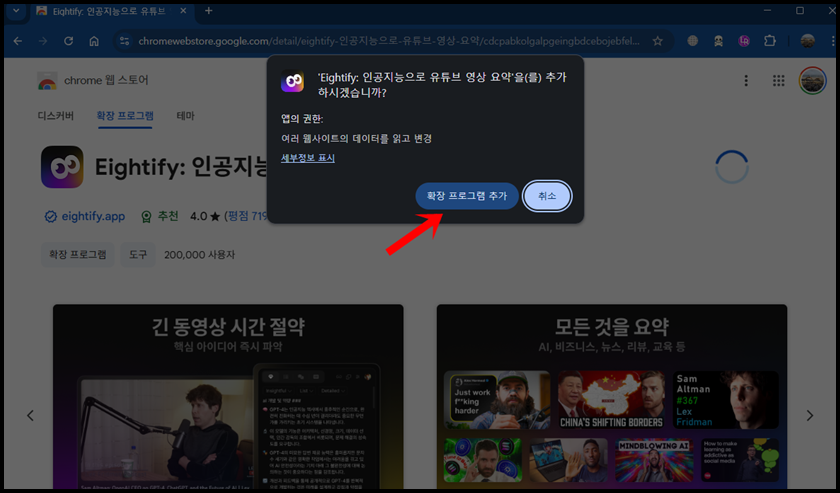Click the 확장 프로그램 category chip
840x493 pixels.
pyautogui.click(x=78, y=255)
